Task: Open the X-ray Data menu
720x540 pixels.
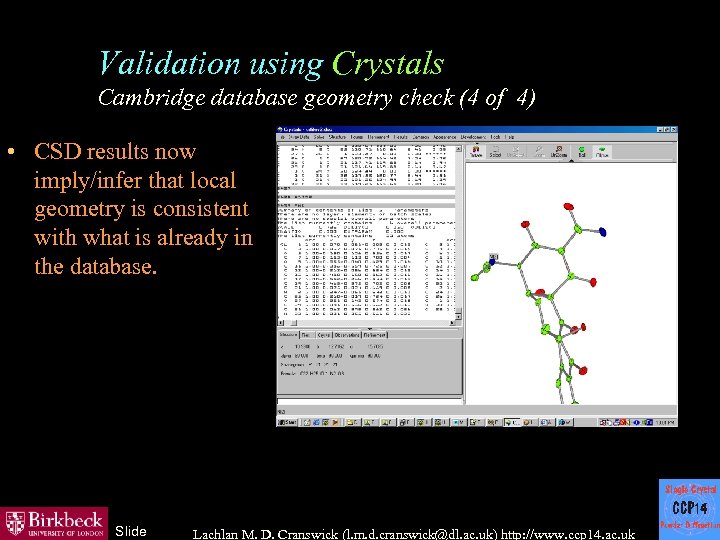Action: point(298,137)
